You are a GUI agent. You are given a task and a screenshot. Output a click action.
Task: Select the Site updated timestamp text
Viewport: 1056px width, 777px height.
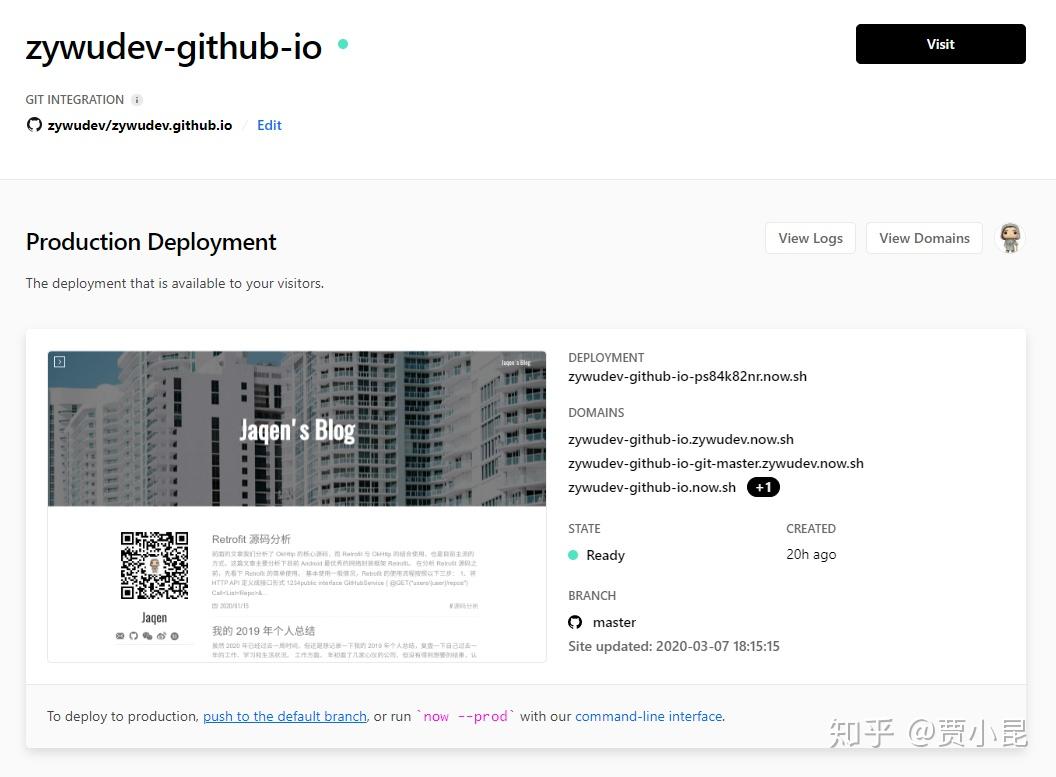click(x=673, y=646)
